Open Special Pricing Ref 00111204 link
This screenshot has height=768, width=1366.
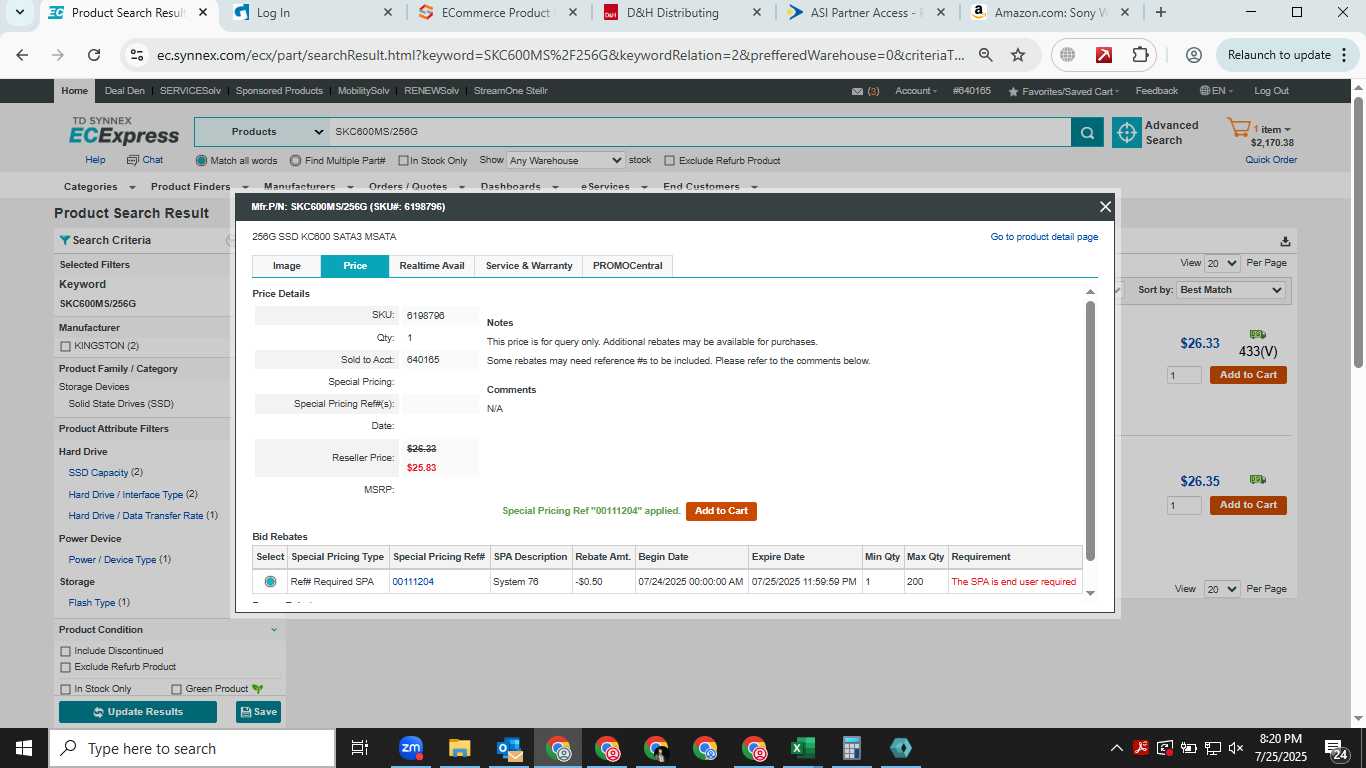(413, 582)
